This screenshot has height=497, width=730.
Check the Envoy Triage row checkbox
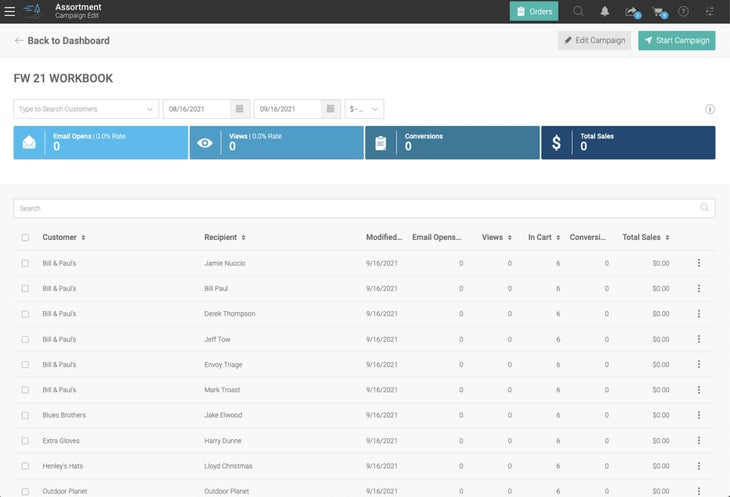[25, 364]
